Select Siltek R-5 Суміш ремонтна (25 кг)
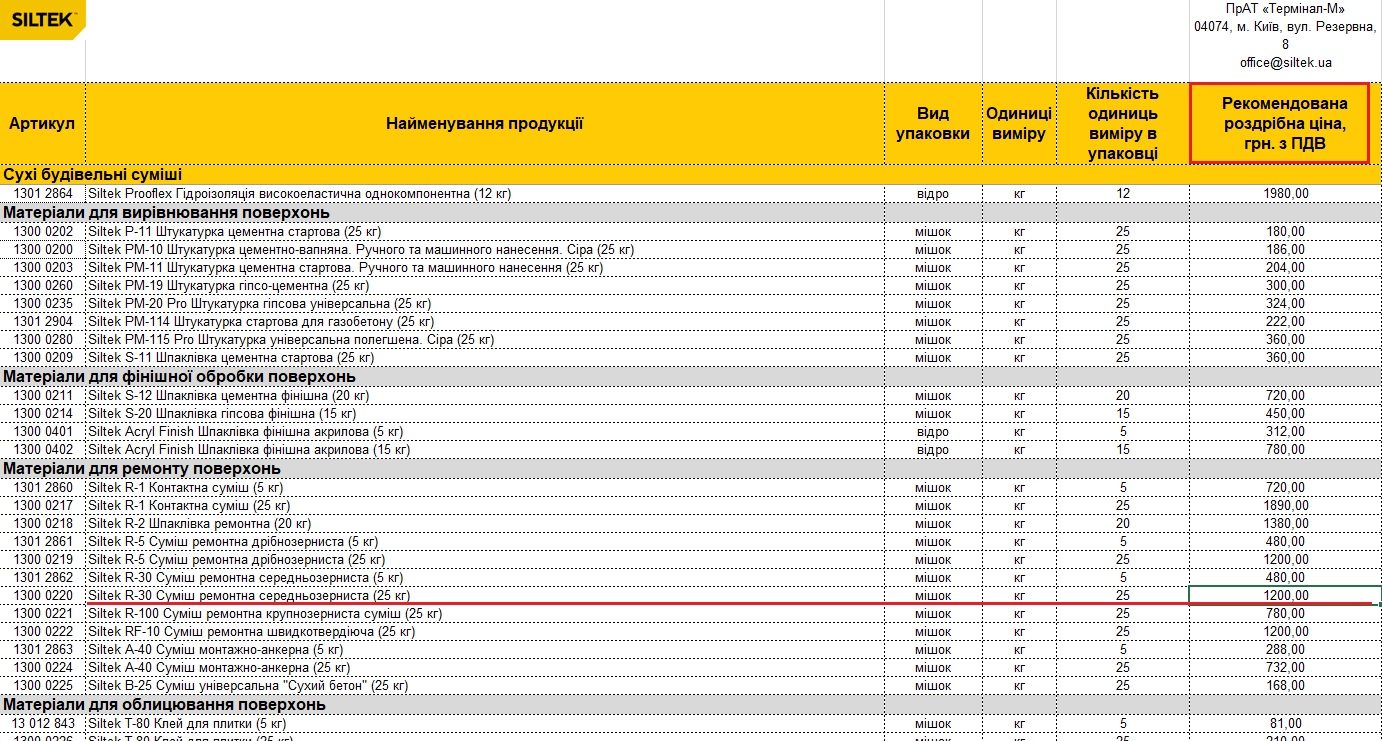 pos(485,559)
